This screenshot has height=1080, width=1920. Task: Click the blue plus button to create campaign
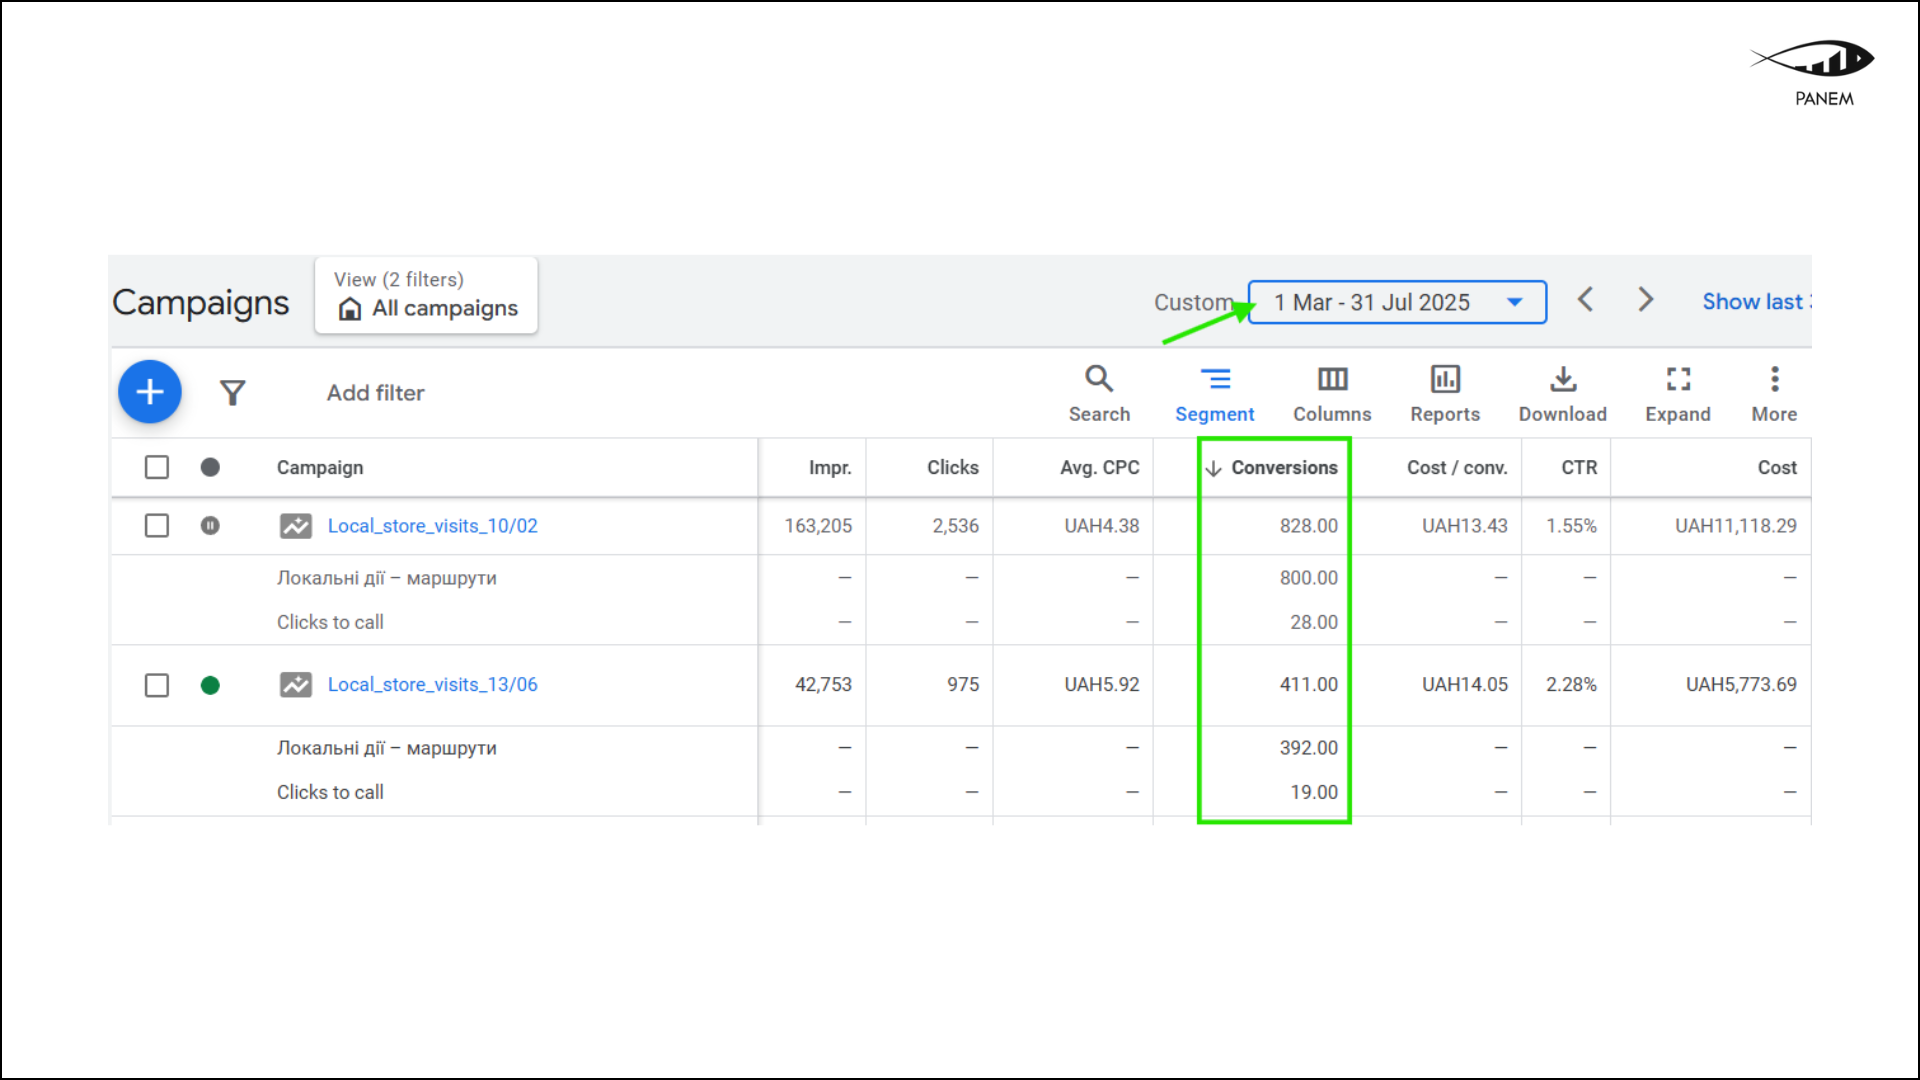point(149,392)
